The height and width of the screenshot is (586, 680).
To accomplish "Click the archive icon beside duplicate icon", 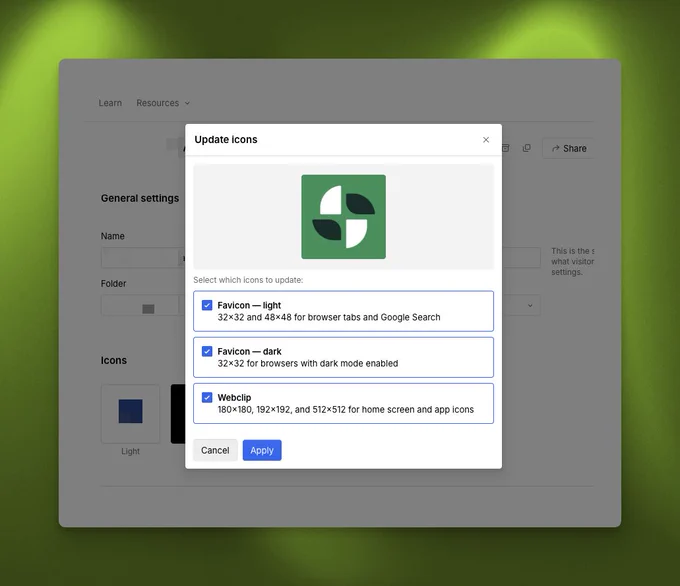I will pyautogui.click(x=506, y=148).
